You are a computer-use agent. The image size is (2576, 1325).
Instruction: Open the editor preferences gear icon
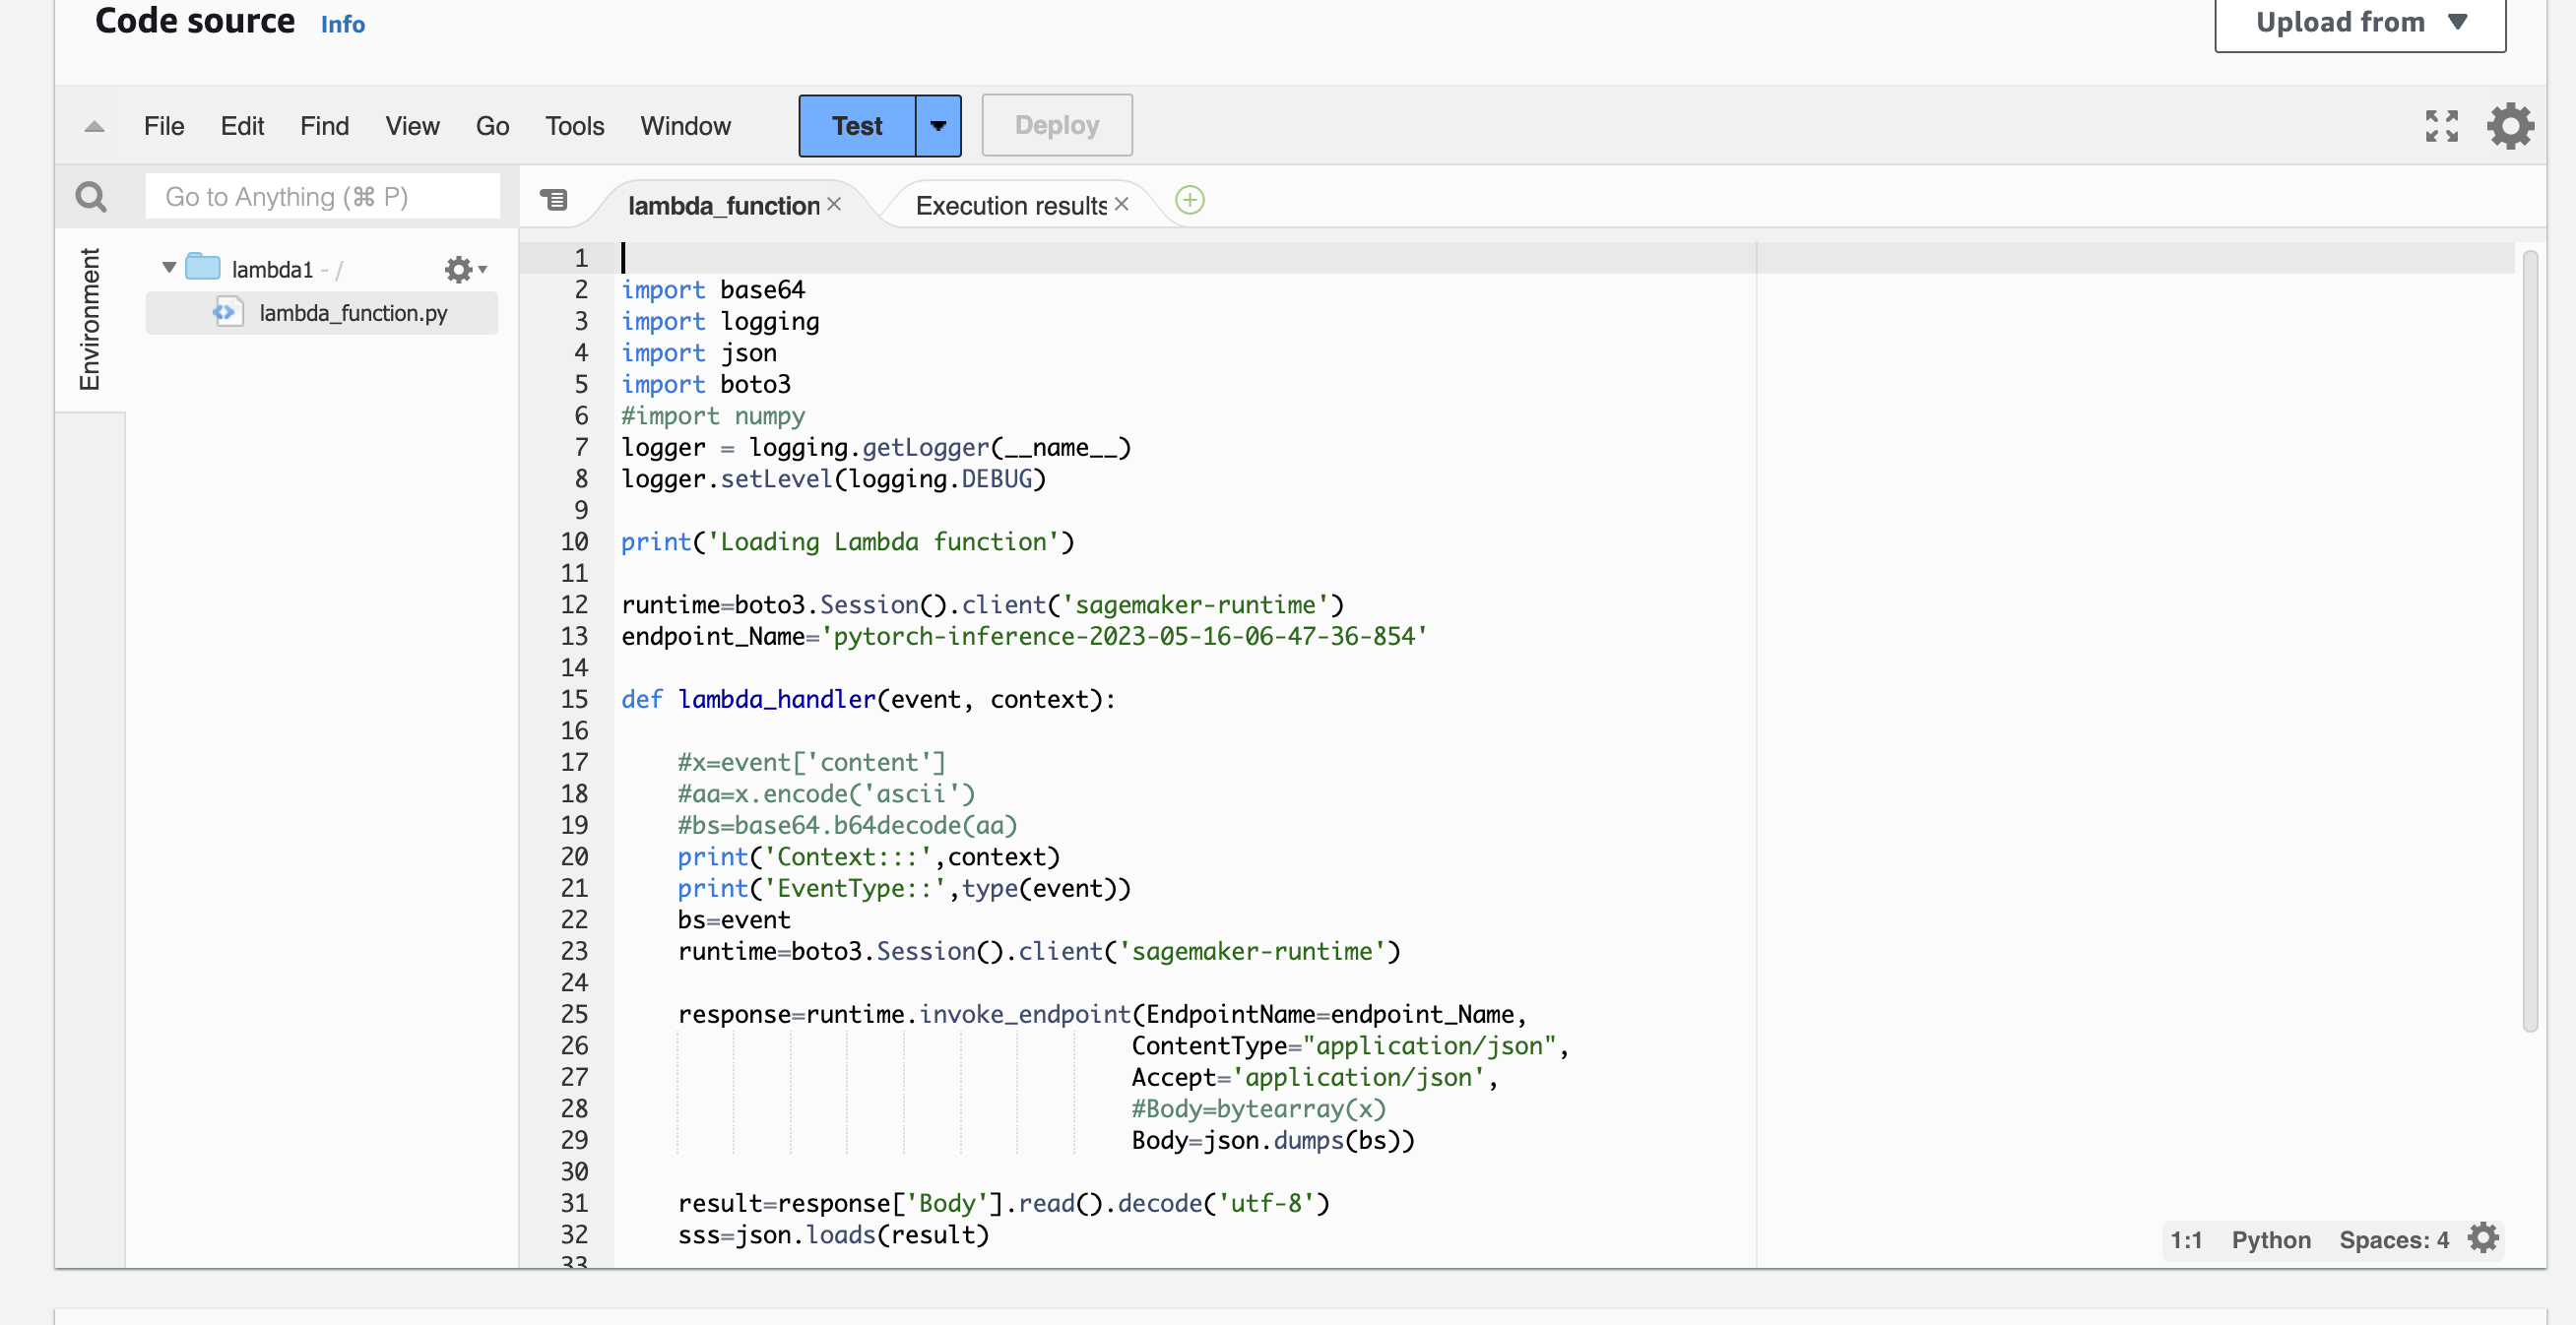tap(2510, 126)
